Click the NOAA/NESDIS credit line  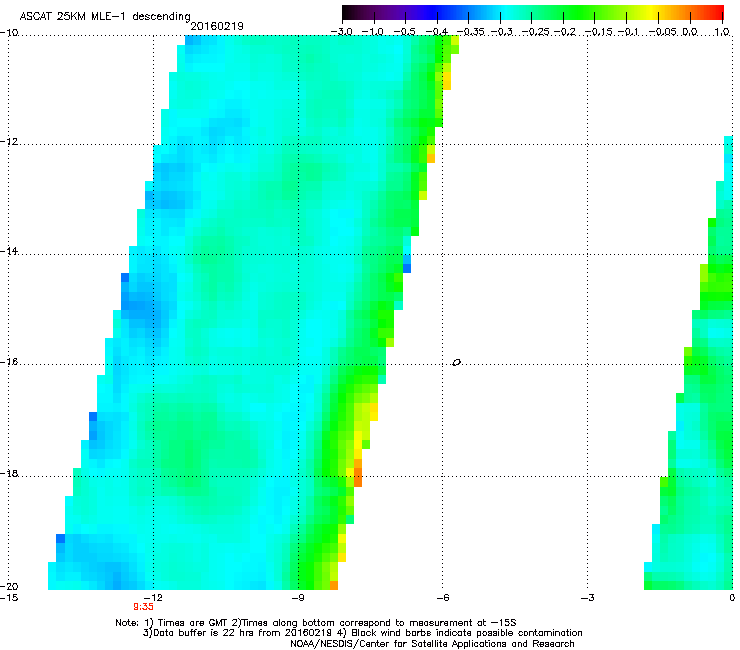tap(432, 644)
